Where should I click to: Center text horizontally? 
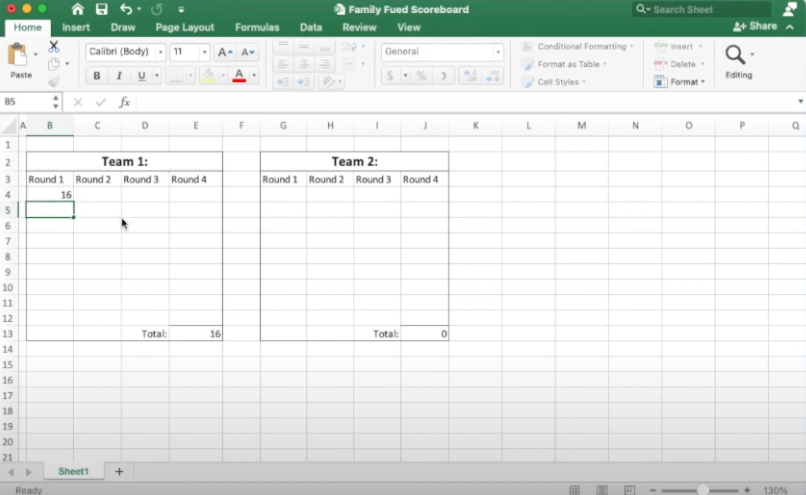(x=304, y=64)
